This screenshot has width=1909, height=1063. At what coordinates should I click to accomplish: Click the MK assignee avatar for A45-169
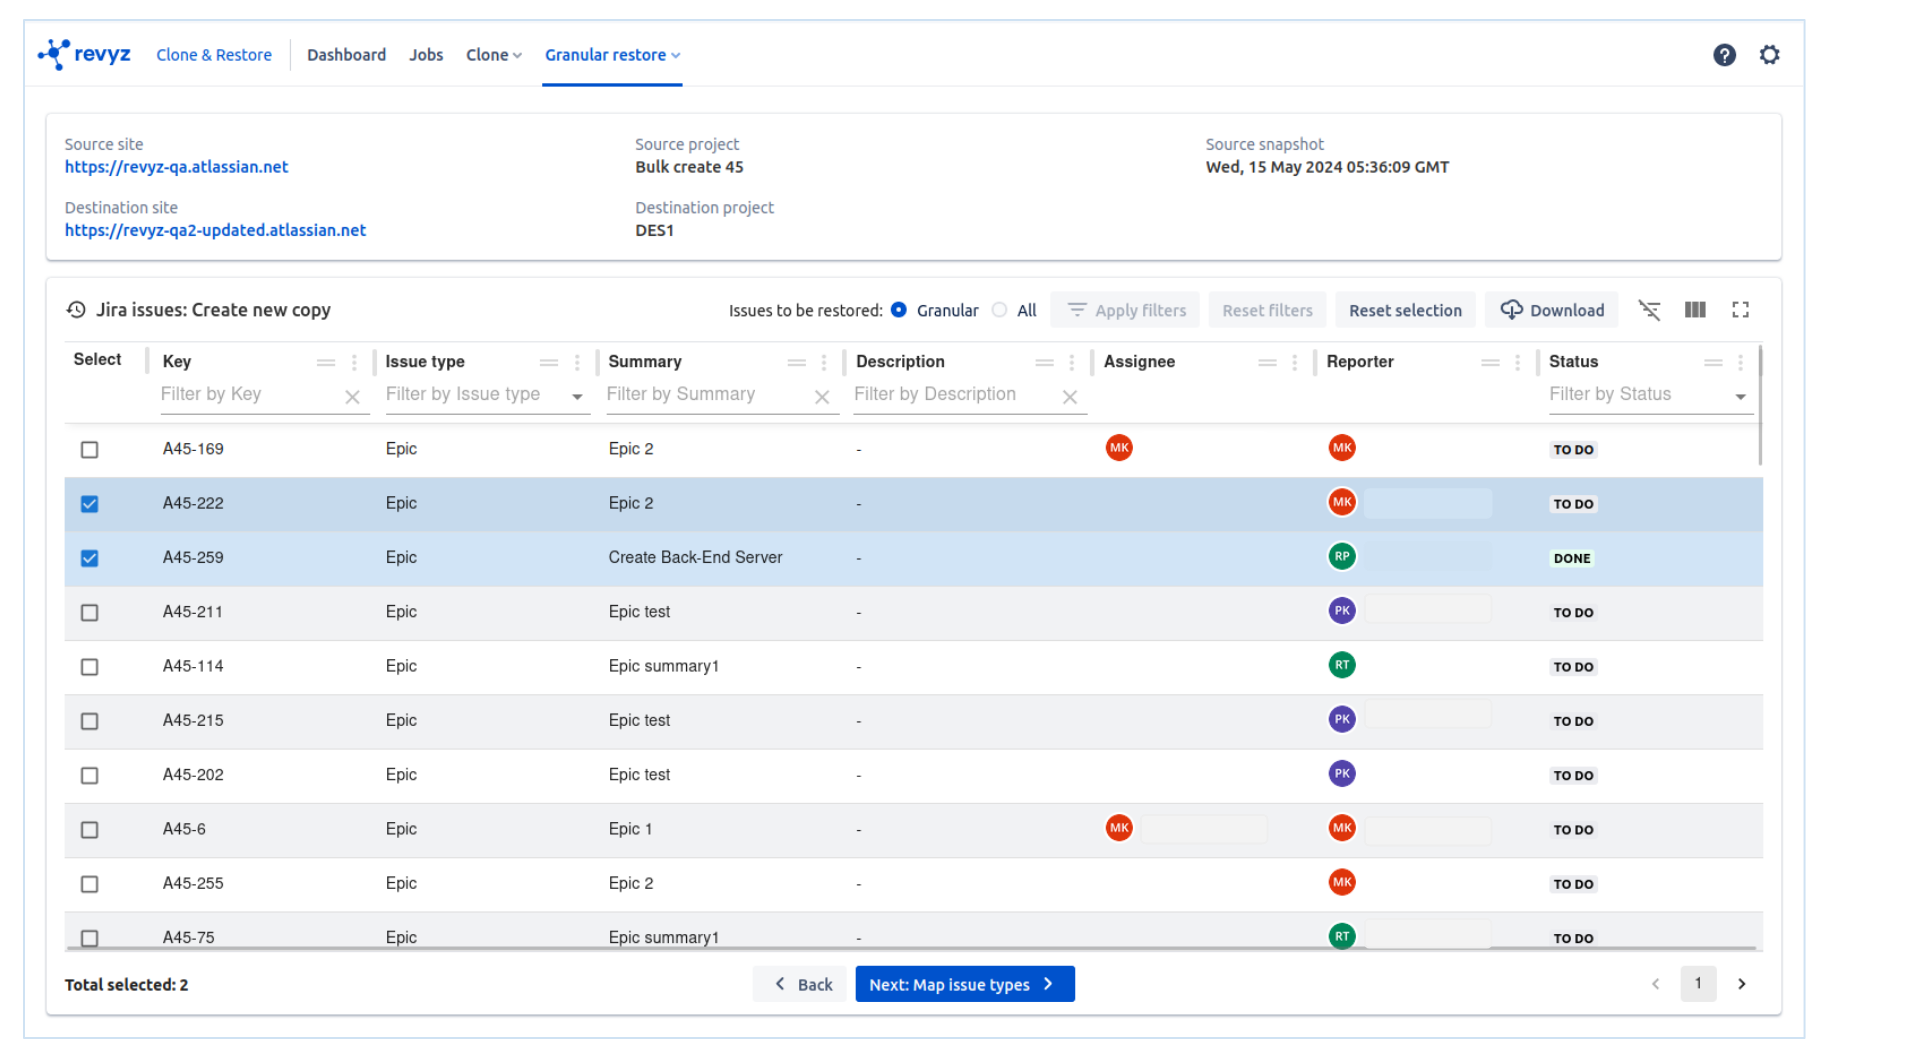click(x=1119, y=448)
